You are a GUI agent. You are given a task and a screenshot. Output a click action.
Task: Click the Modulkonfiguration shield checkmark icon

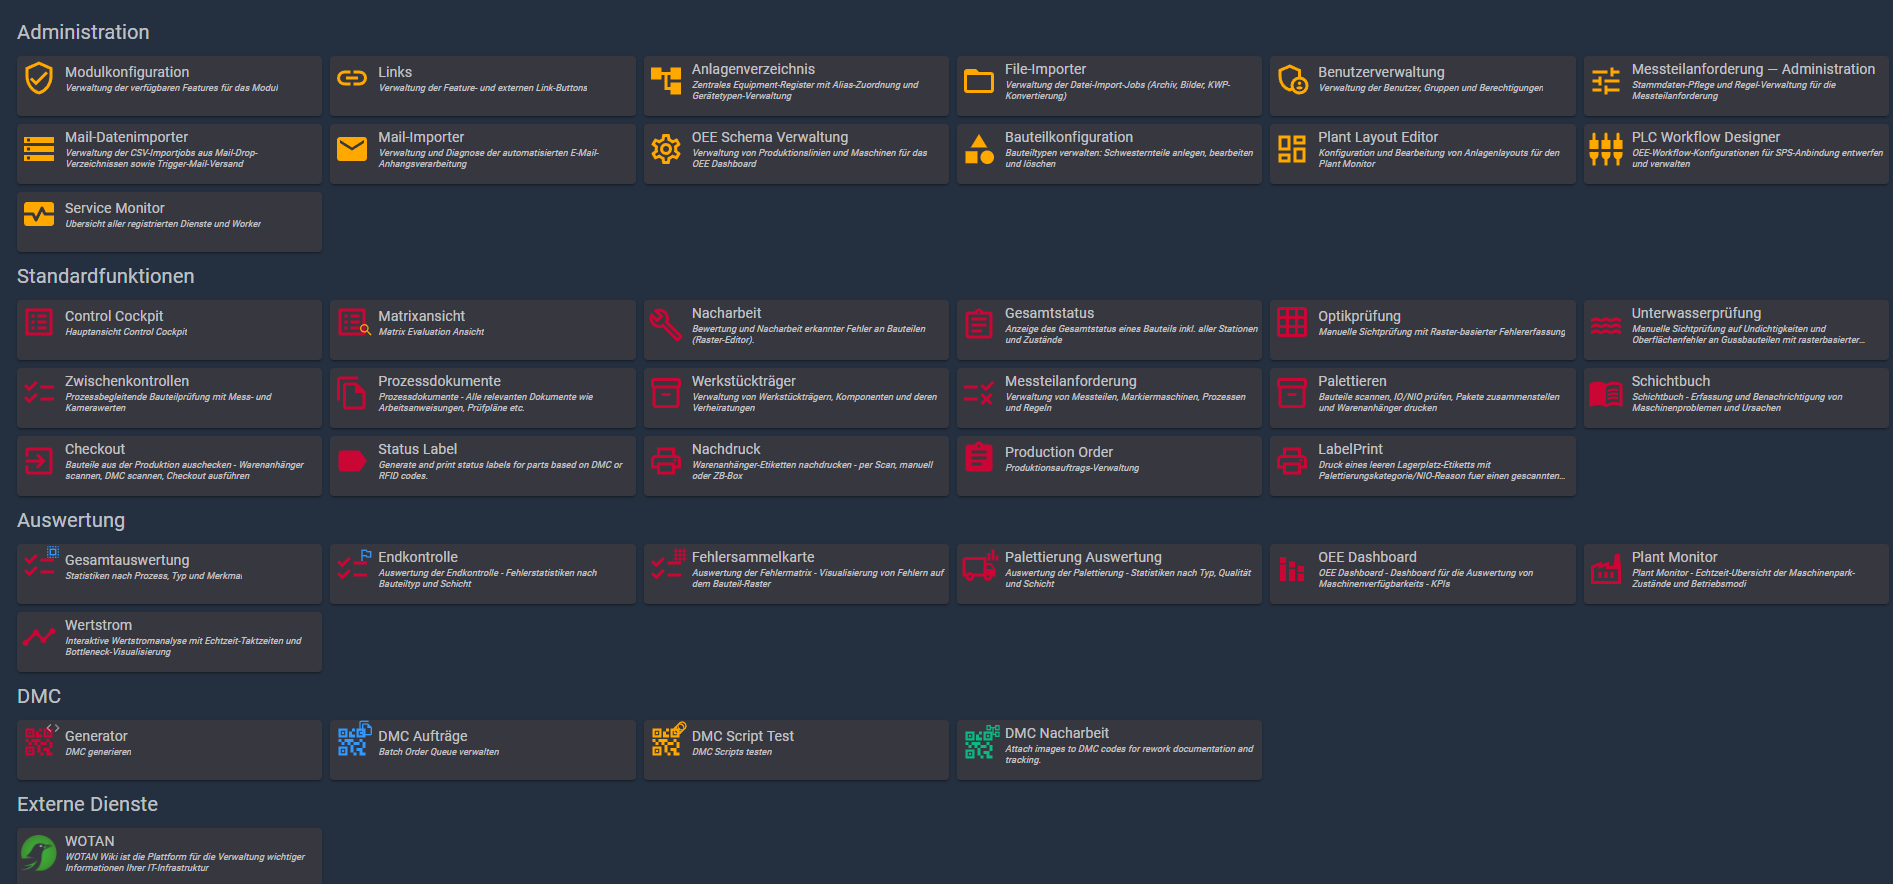(39, 78)
